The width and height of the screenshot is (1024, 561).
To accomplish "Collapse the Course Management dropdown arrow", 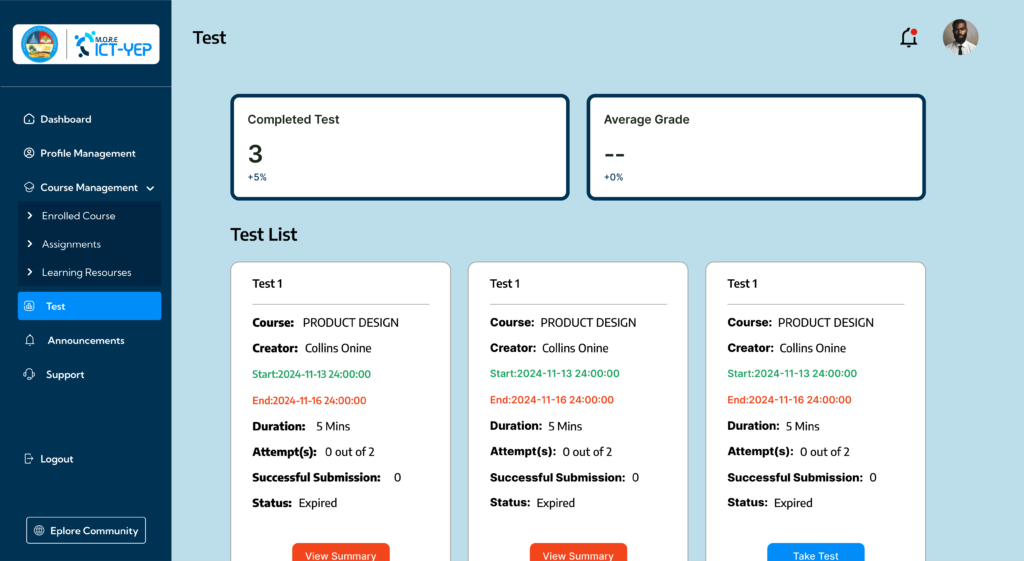I will click(x=150, y=188).
